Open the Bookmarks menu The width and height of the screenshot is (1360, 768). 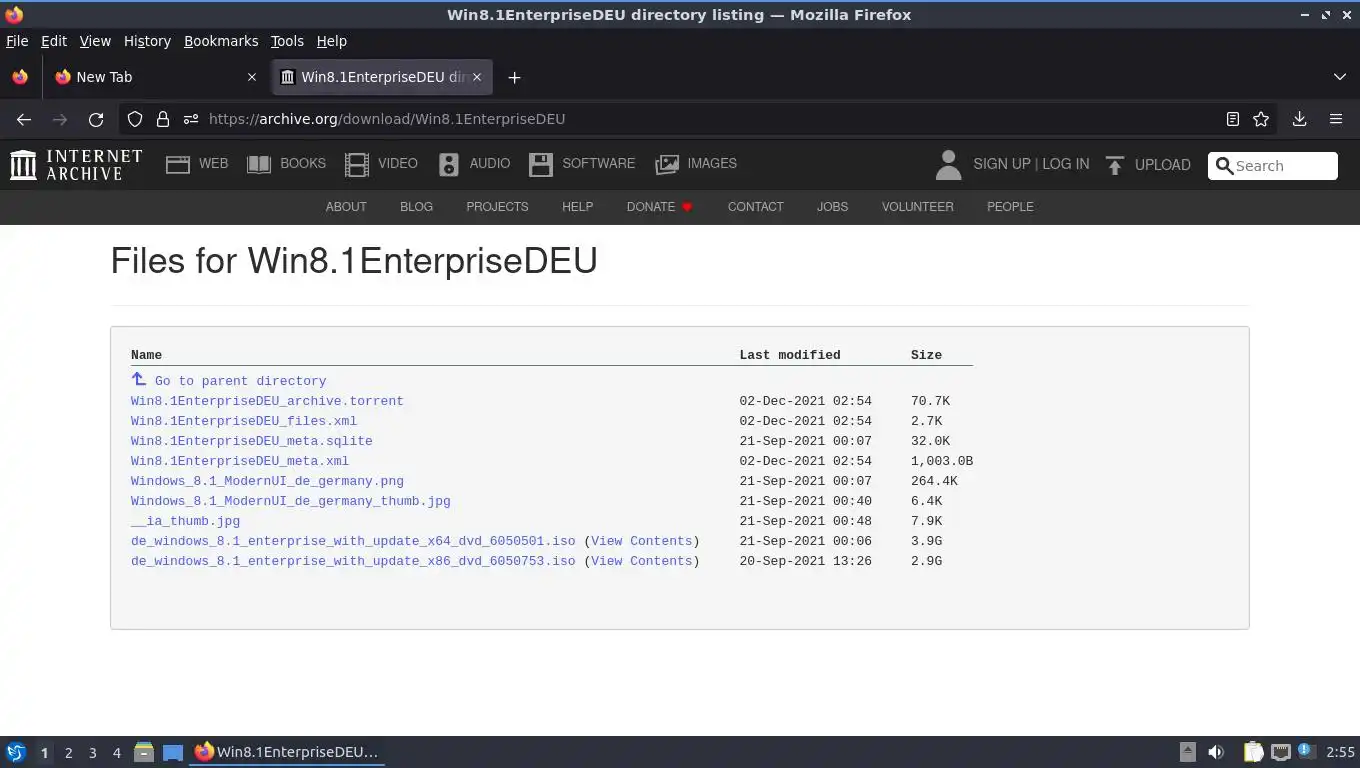(221, 41)
